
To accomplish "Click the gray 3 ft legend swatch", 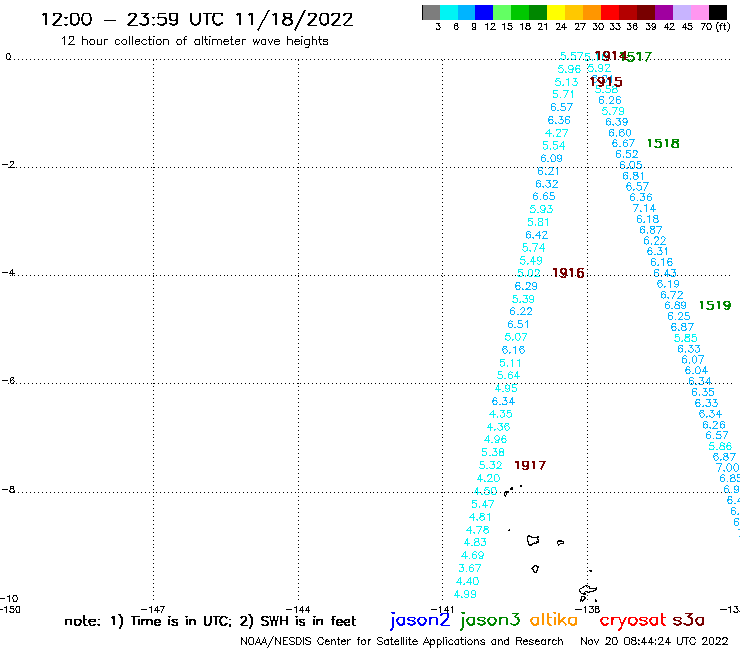I will coord(431,12).
